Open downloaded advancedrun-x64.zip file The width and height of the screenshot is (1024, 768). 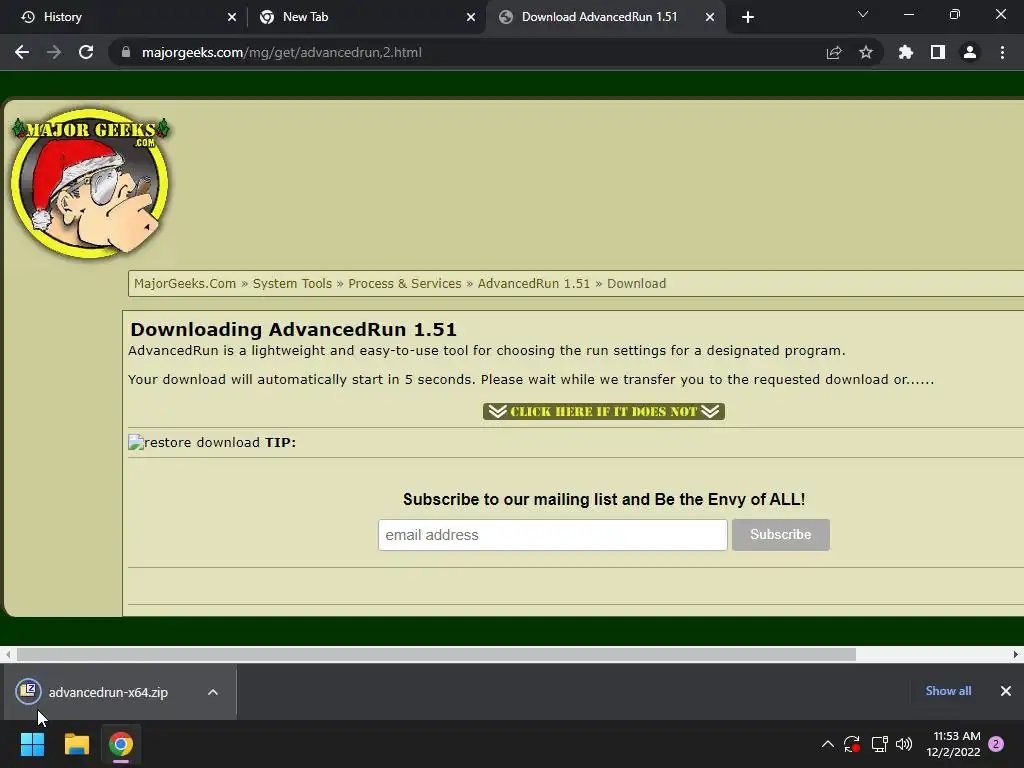[108, 692]
